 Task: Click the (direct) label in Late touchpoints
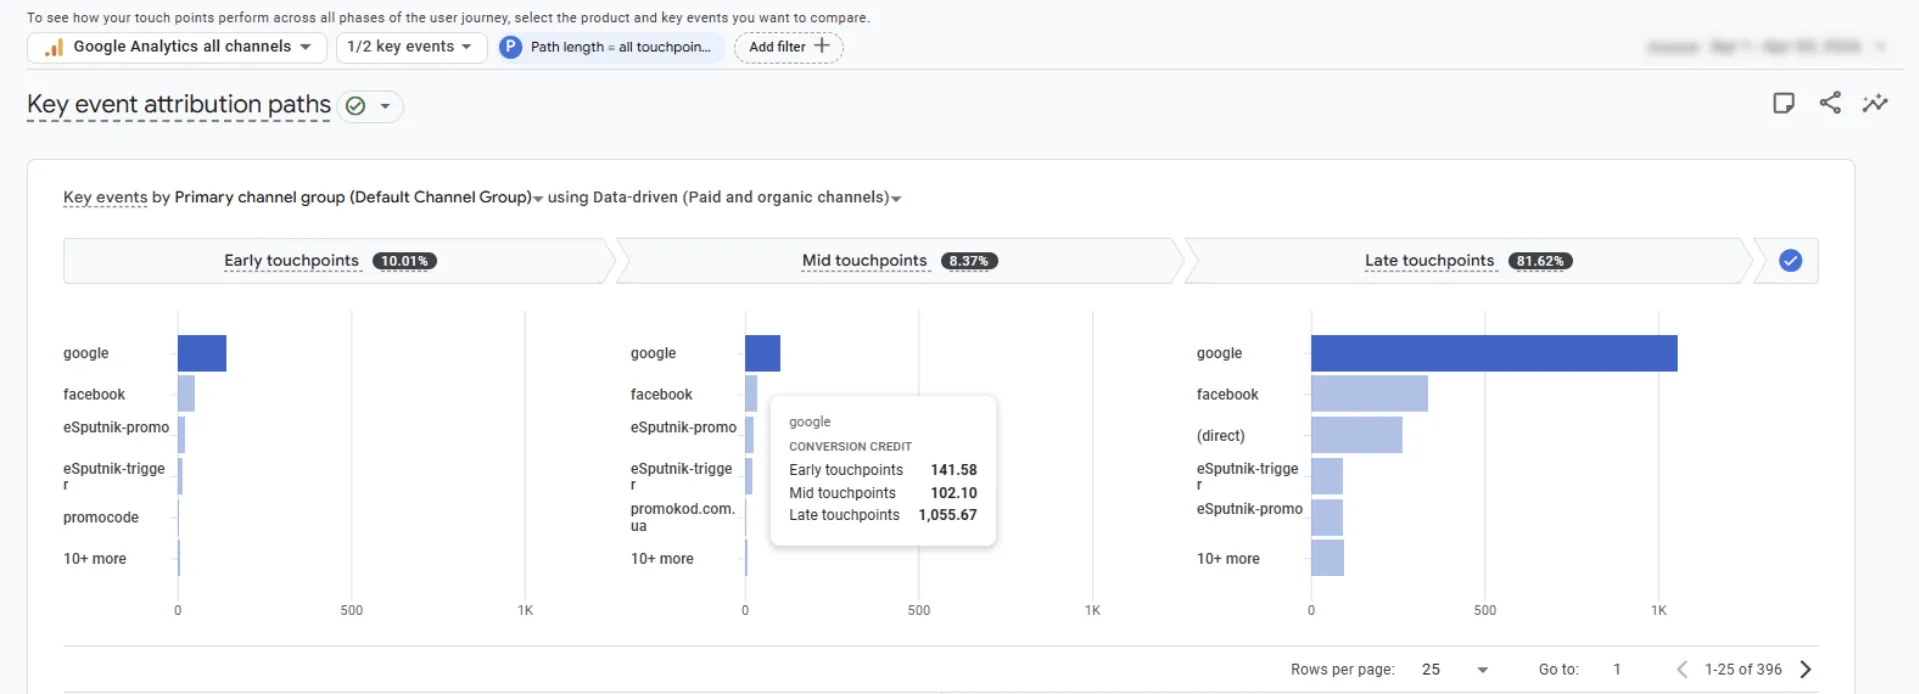1221,435
